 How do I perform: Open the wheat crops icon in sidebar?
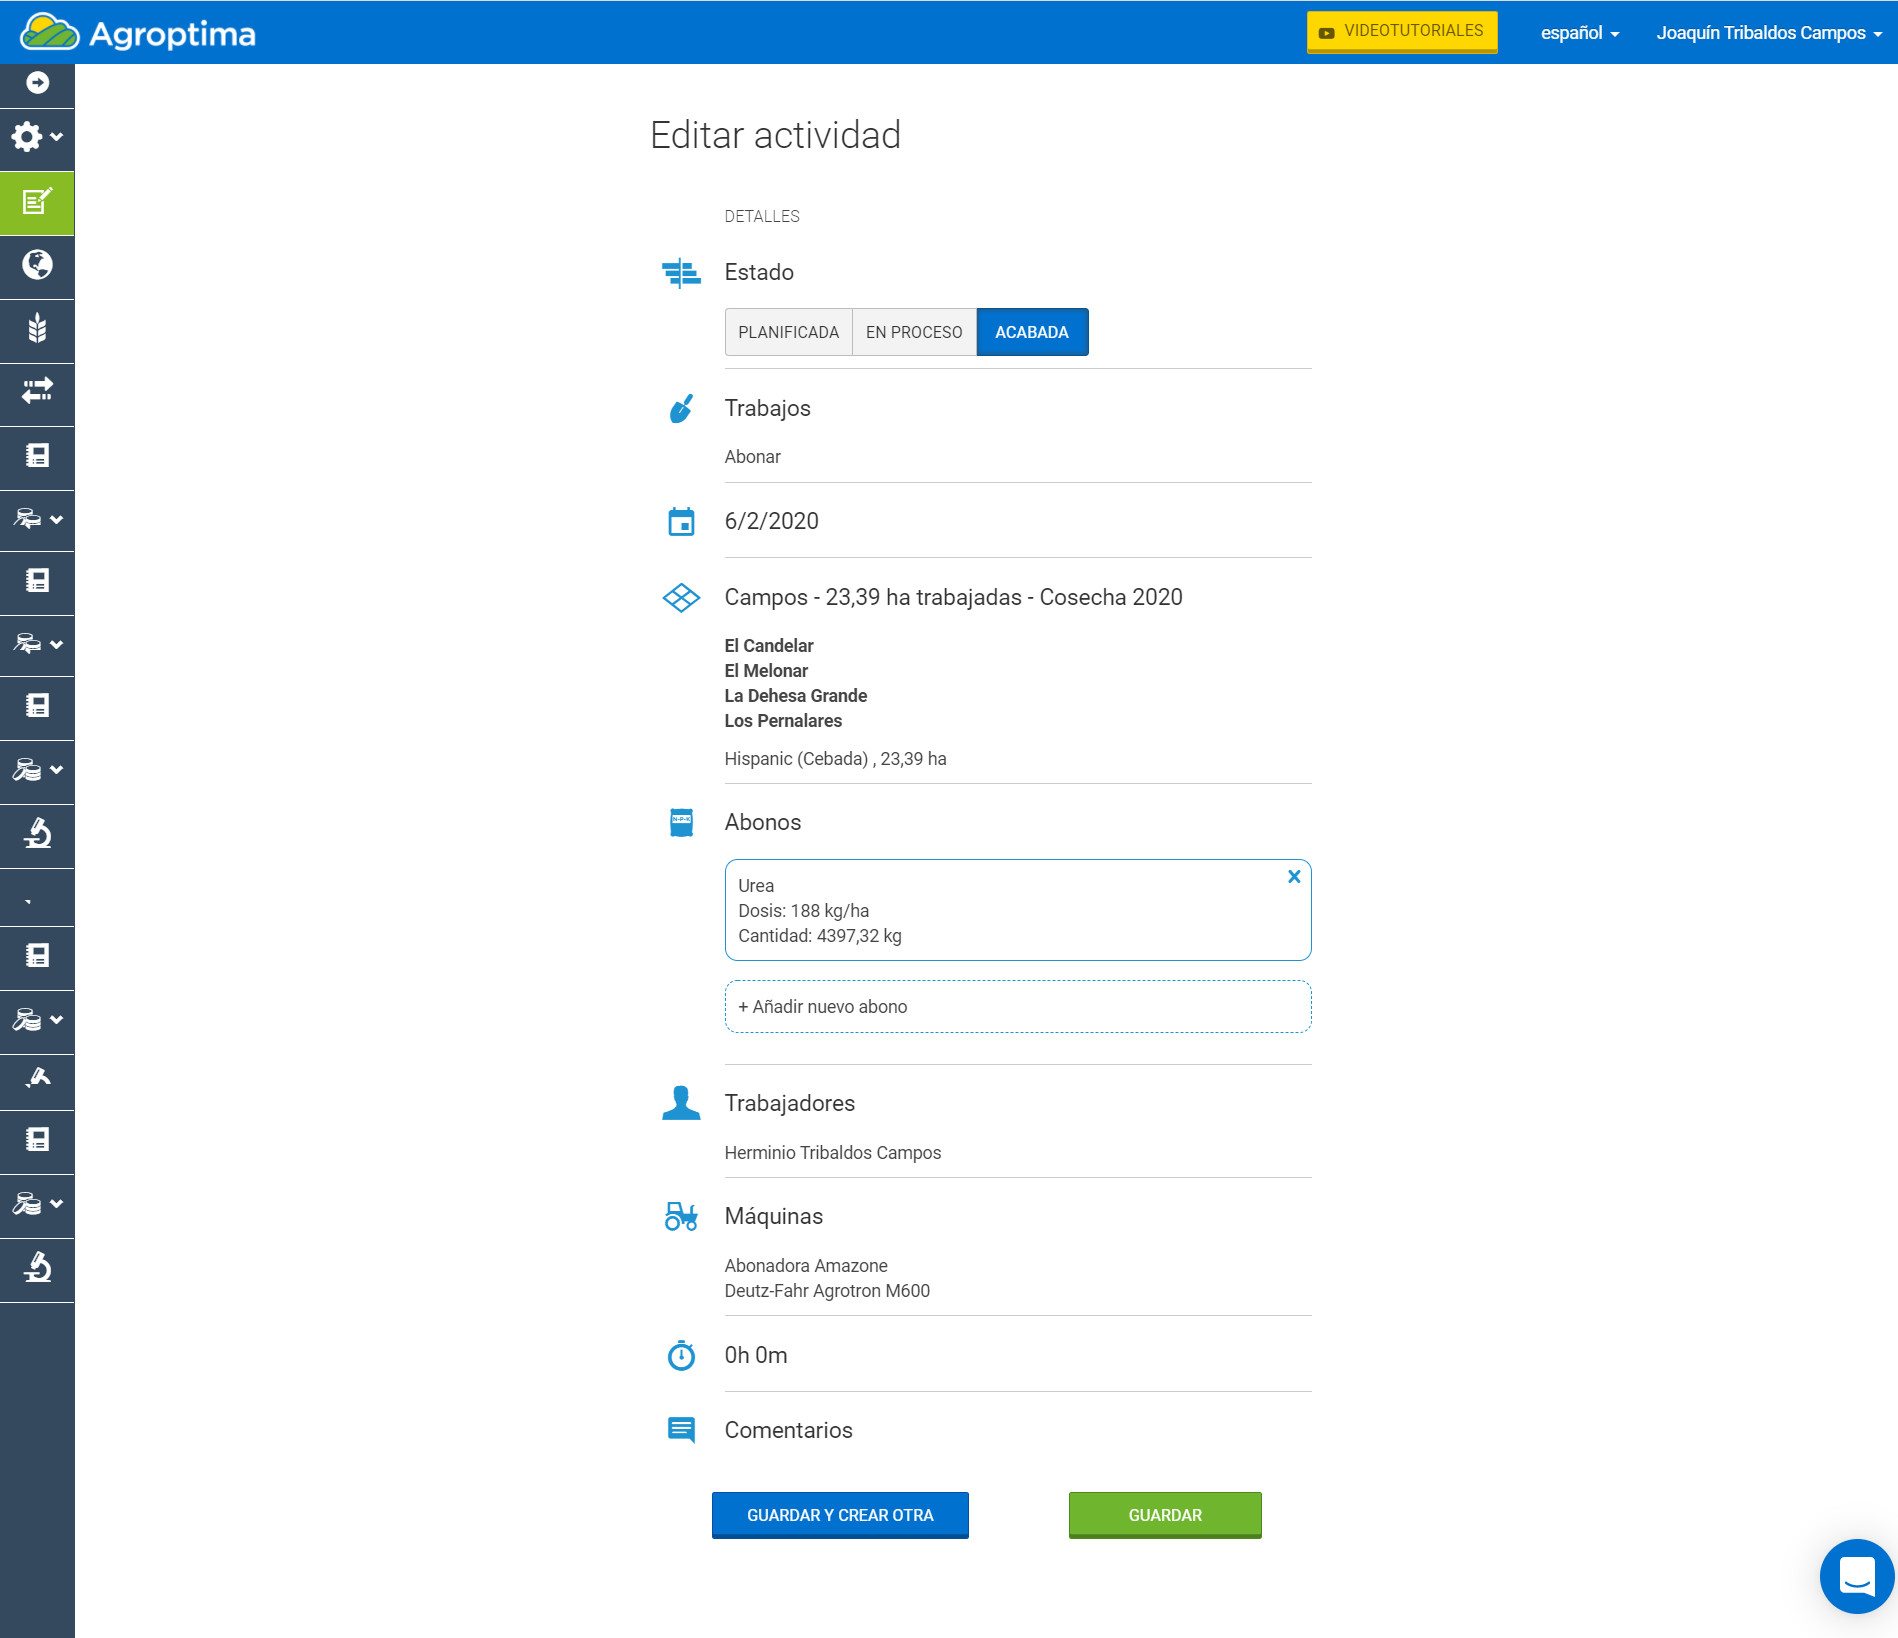37,328
